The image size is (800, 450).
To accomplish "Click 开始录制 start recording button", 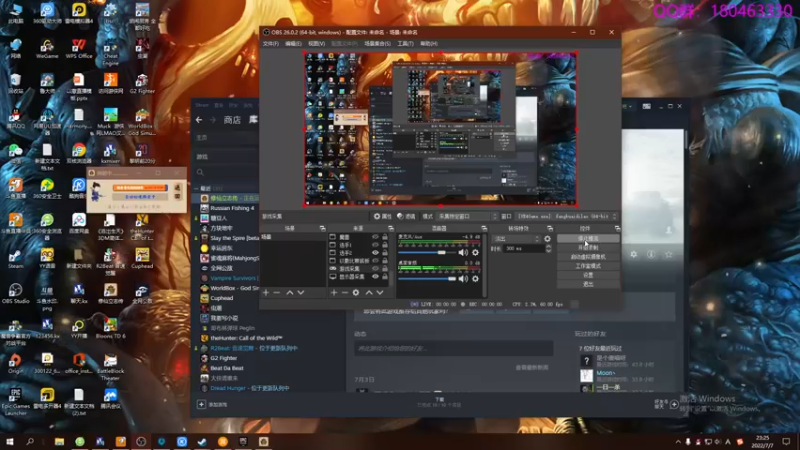I will pos(588,247).
